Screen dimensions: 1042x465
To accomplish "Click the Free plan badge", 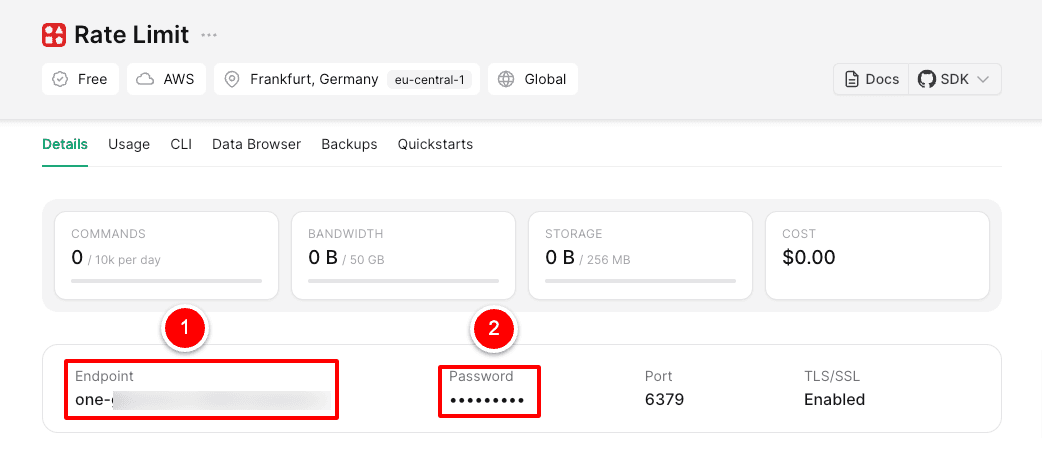I will click(x=81, y=79).
